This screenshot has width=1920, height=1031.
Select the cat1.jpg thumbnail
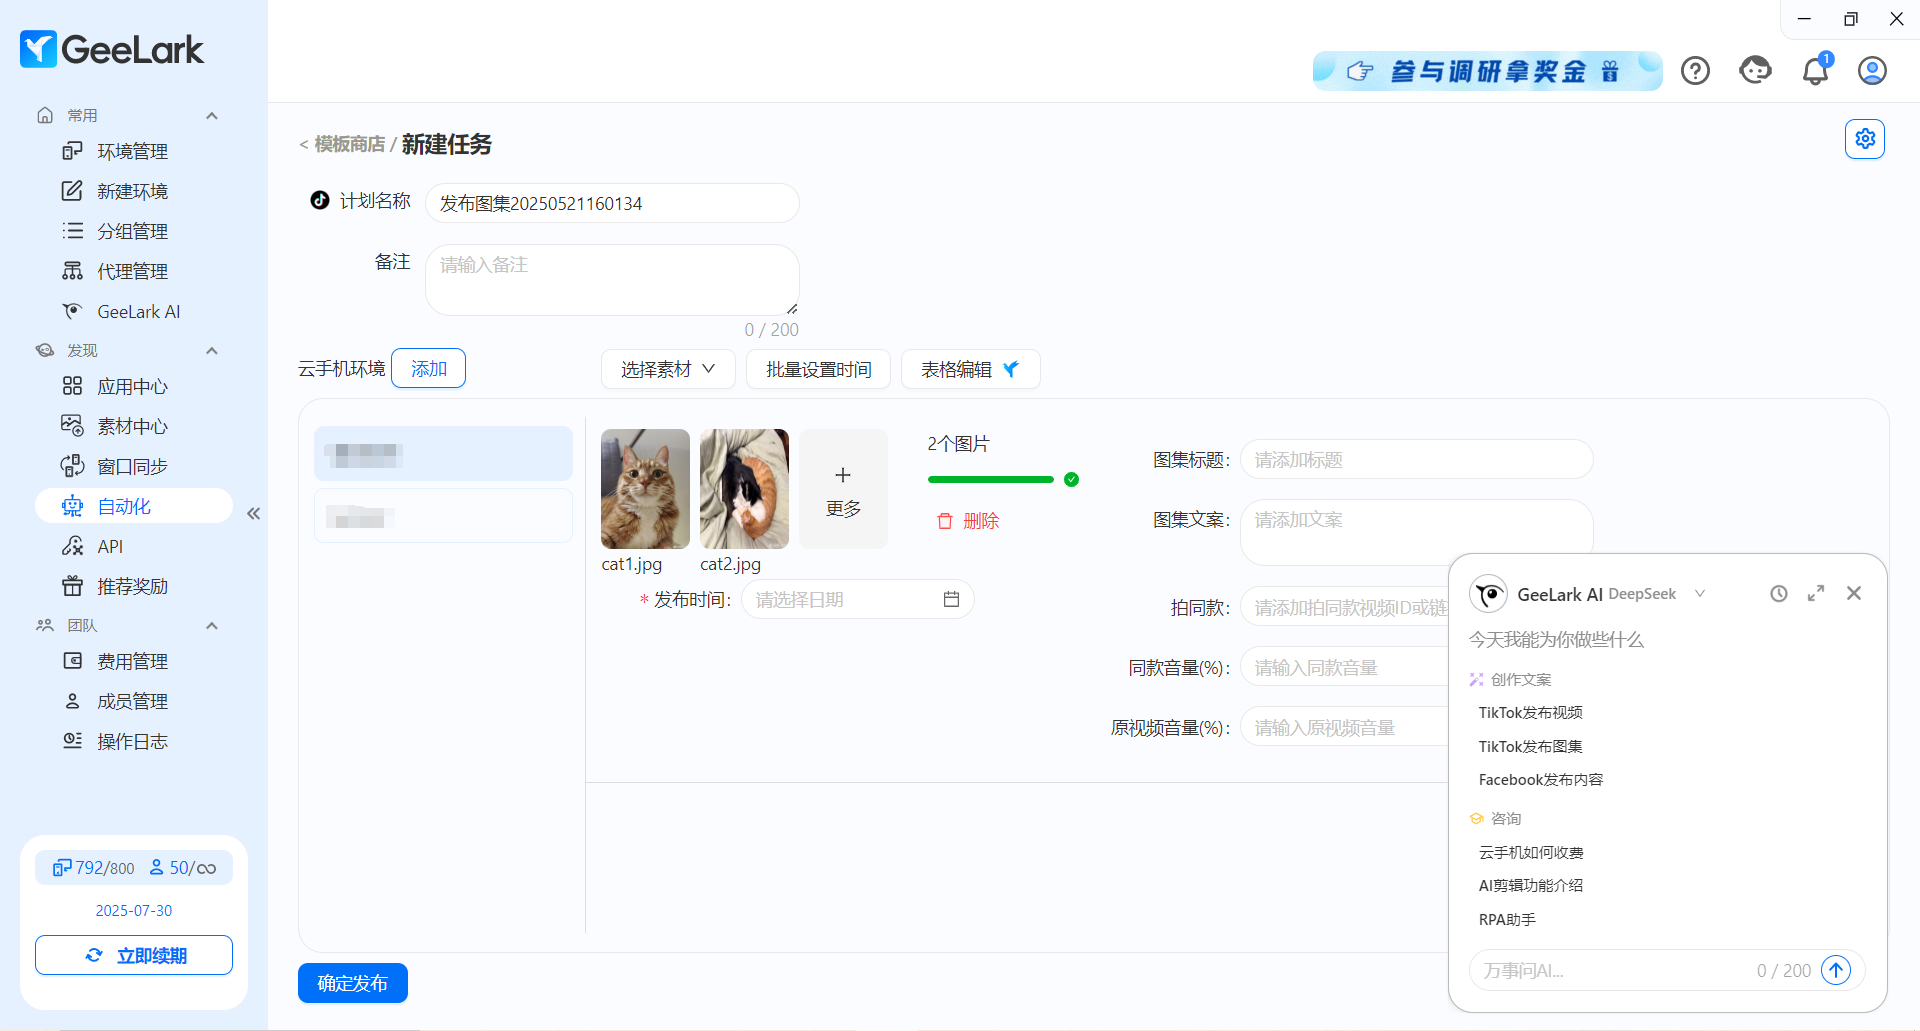click(x=645, y=489)
